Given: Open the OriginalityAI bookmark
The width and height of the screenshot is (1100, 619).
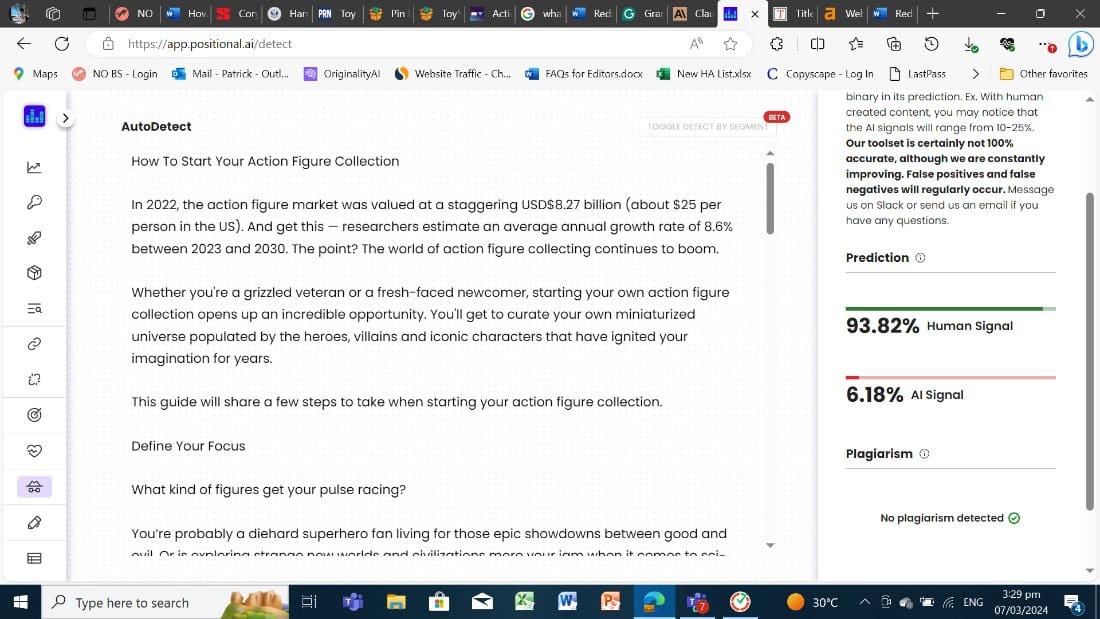Looking at the screenshot, I should coord(342,73).
